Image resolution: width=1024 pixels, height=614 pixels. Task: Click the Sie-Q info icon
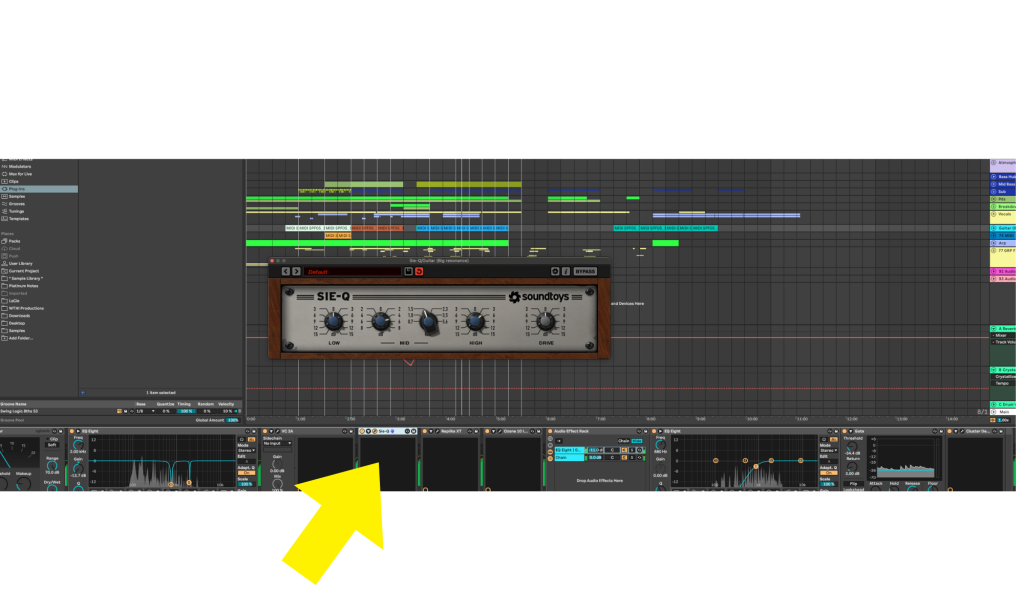coord(565,271)
